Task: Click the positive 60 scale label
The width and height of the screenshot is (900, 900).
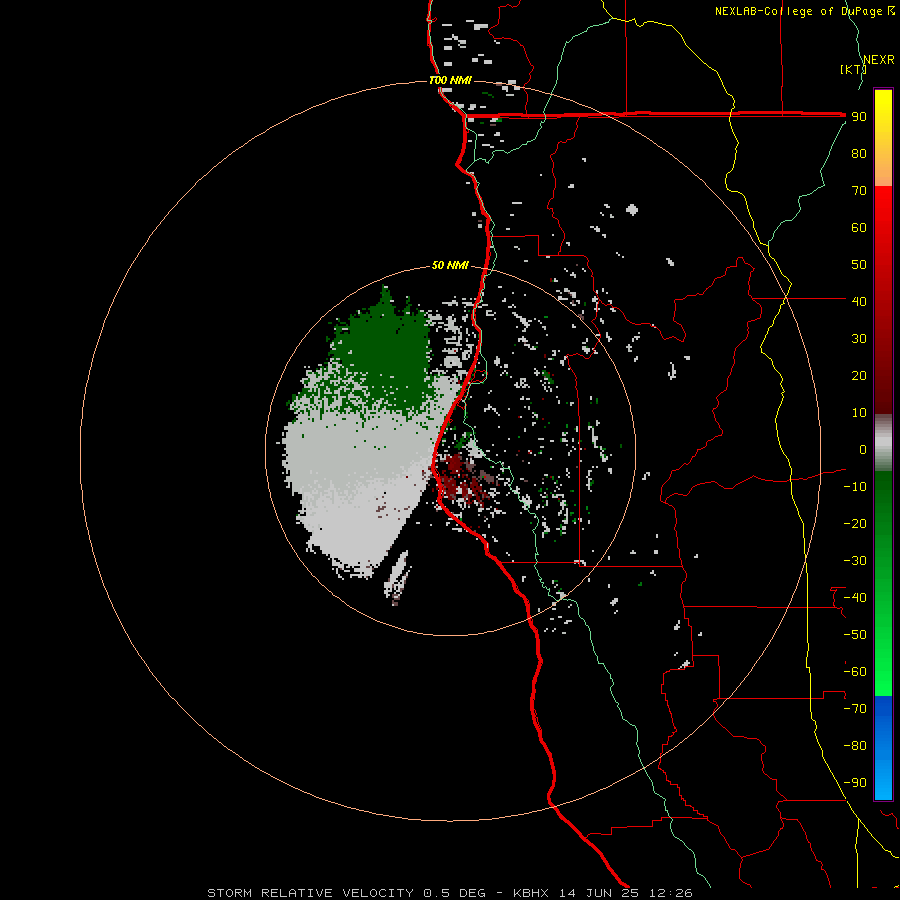Action: point(859,227)
